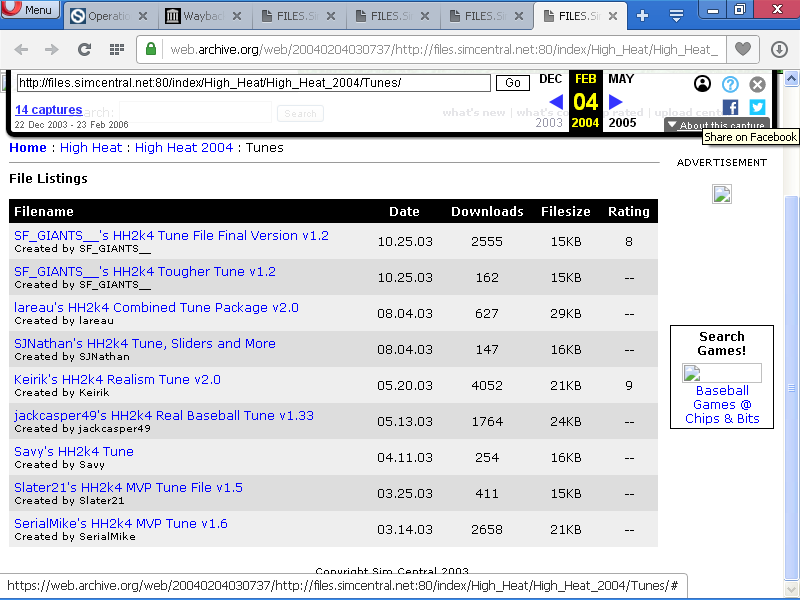Share capture on Twitter
Image resolution: width=800 pixels, height=600 pixels.
[x=757, y=107]
